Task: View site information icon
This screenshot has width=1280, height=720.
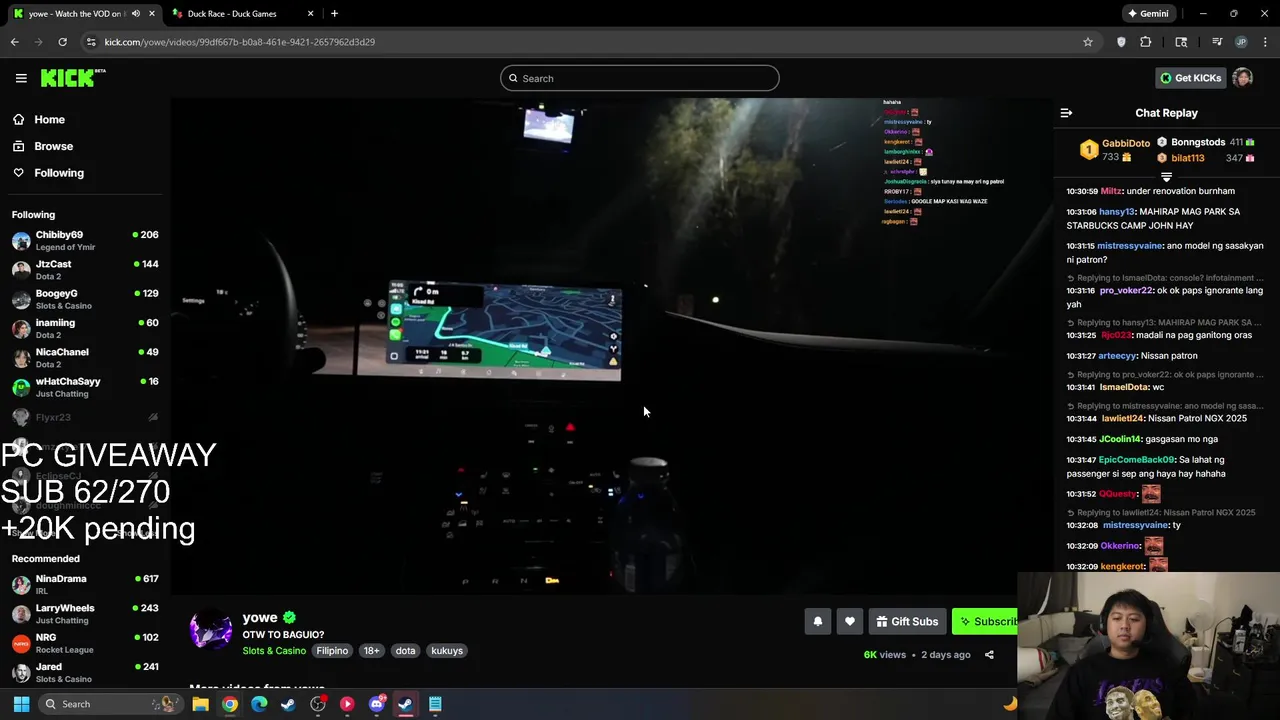Action: (91, 42)
